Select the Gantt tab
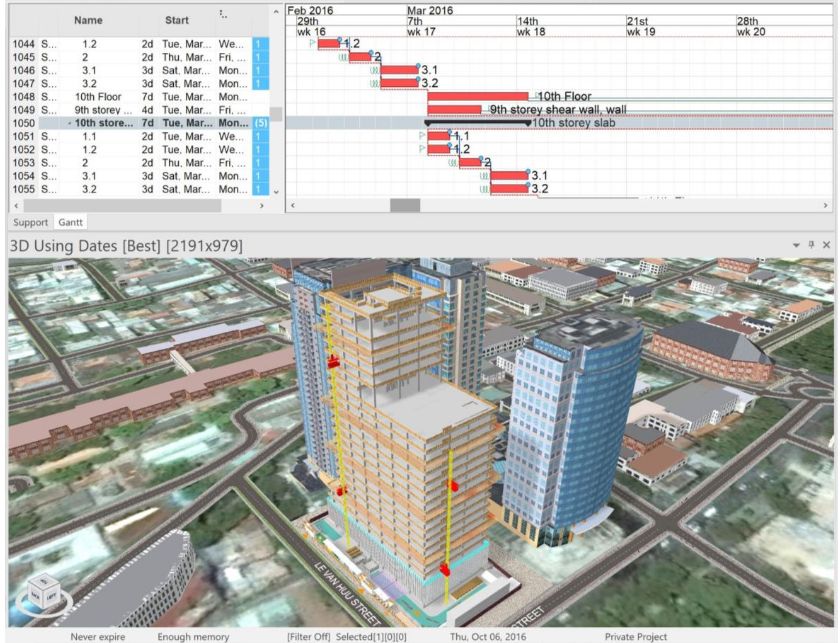The width and height of the screenshot is (840, 643). tap(70, 221)
